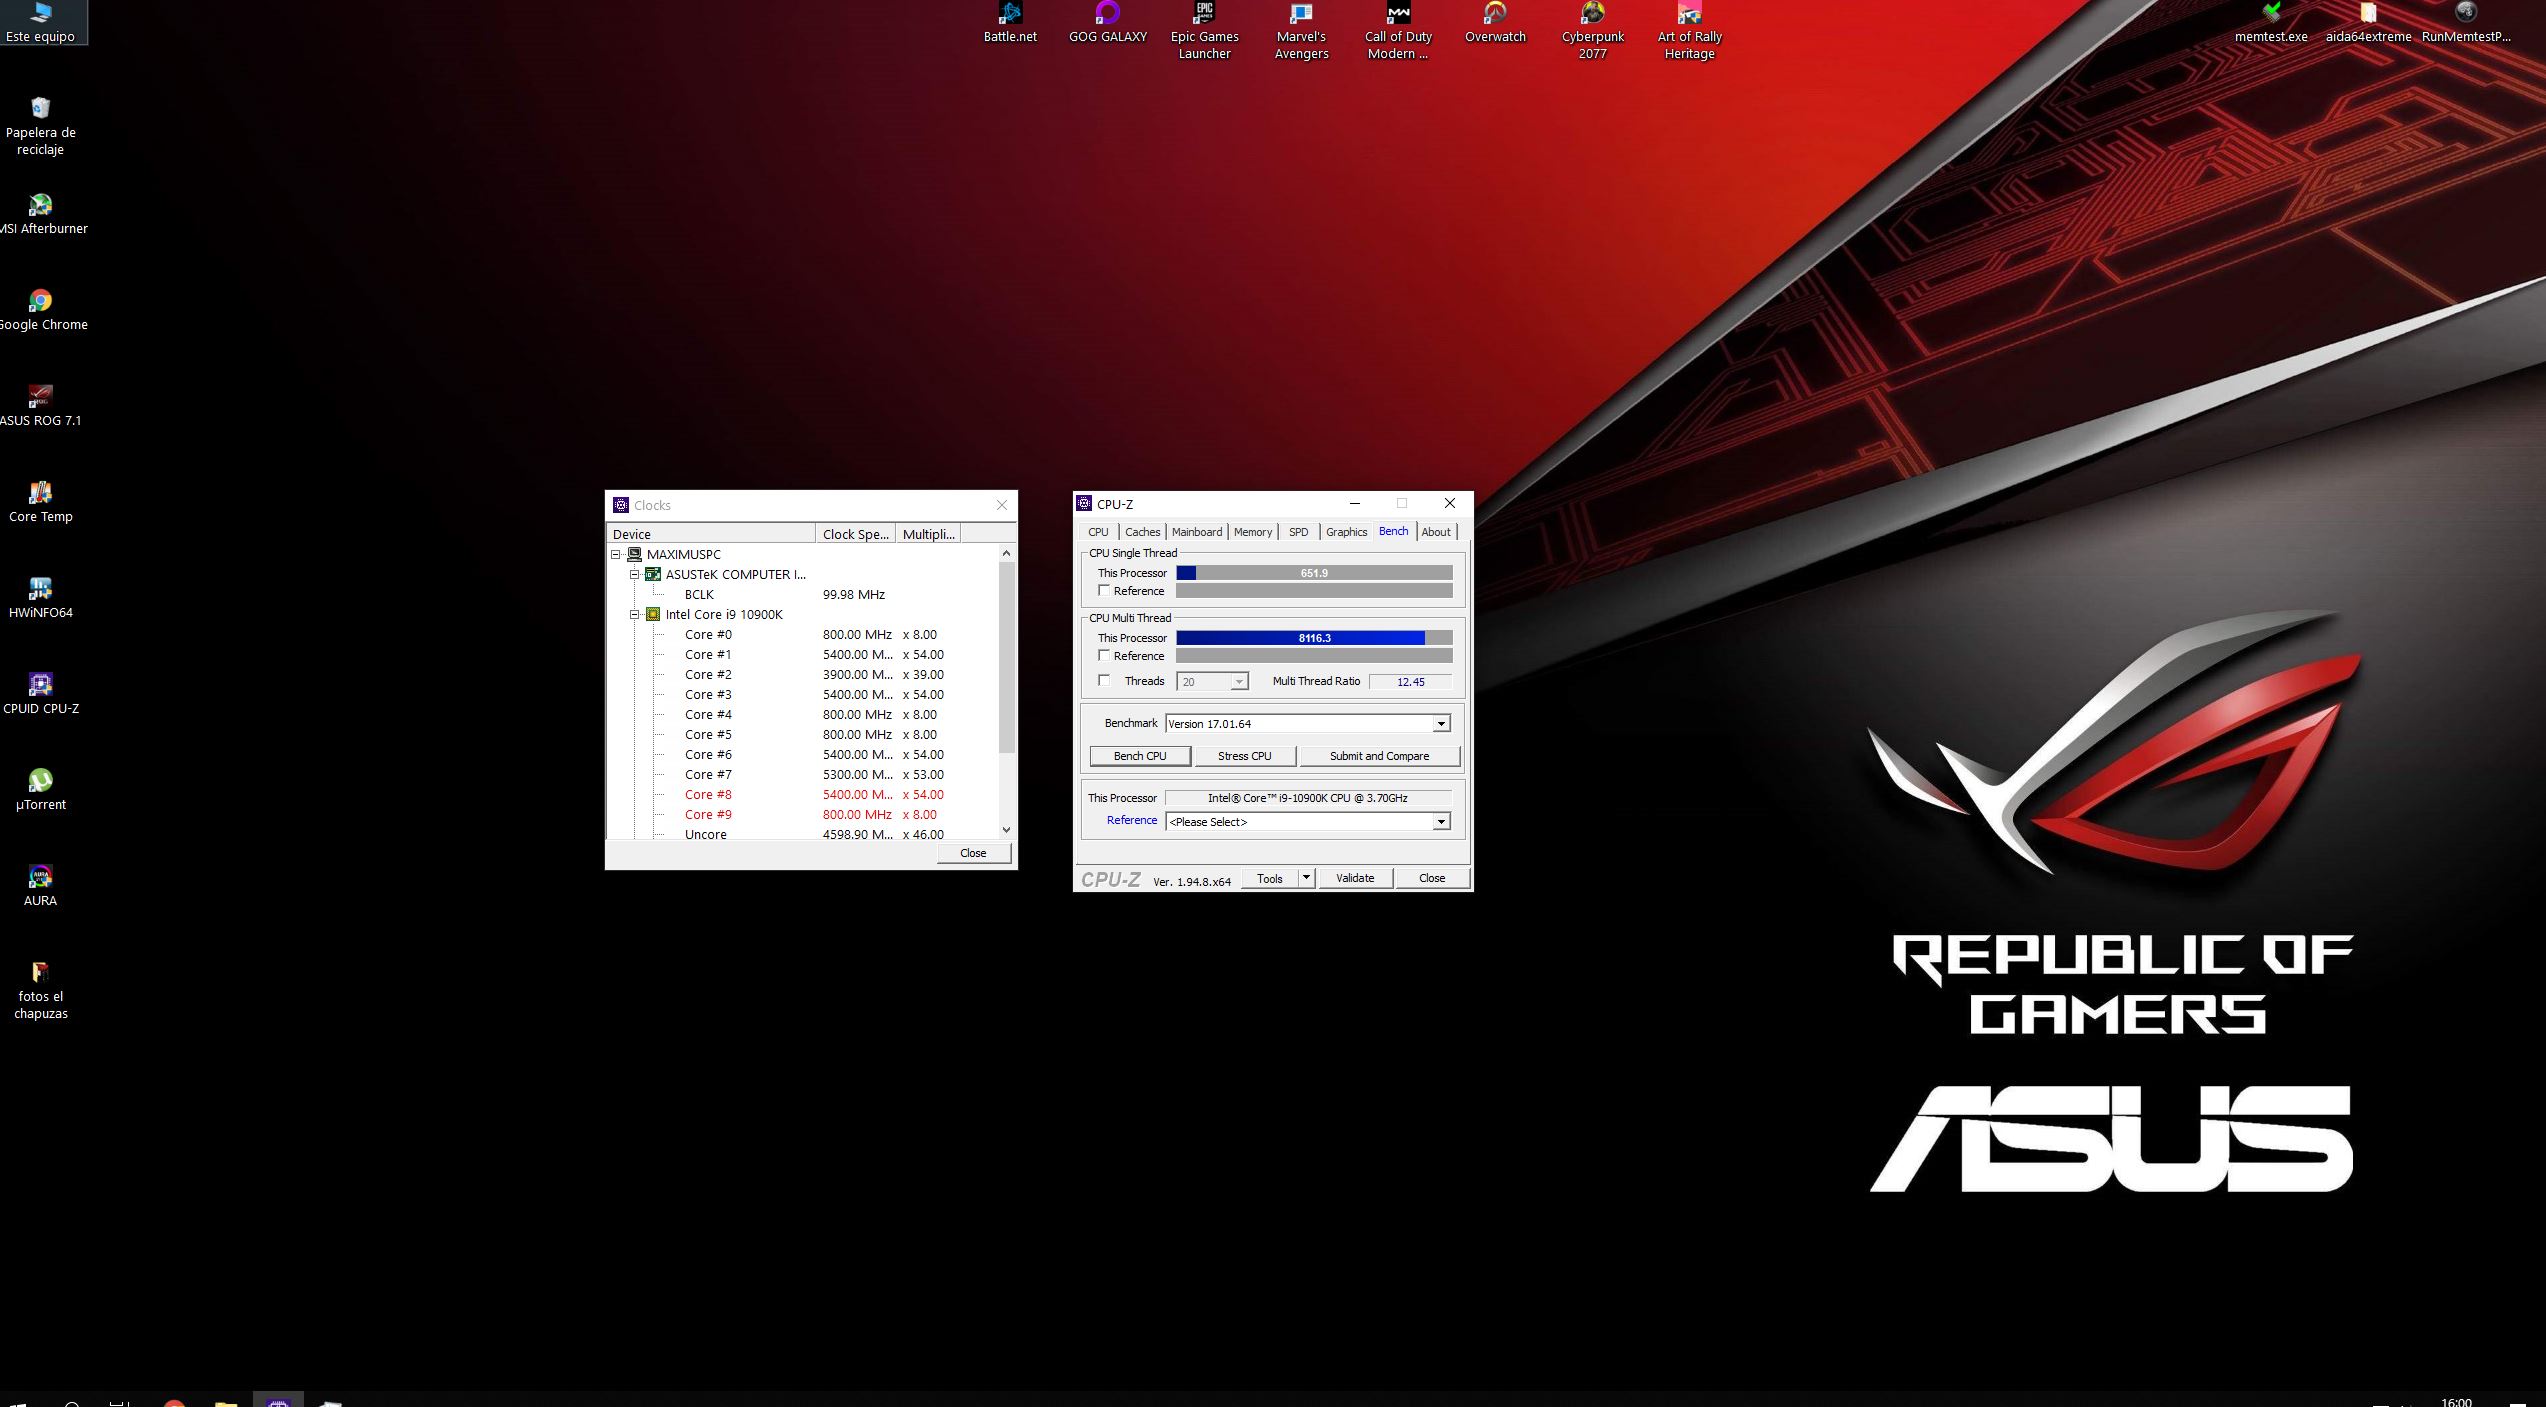
Task: Open aida64extreme desktop icon
Action: (x=2368, y=22)
